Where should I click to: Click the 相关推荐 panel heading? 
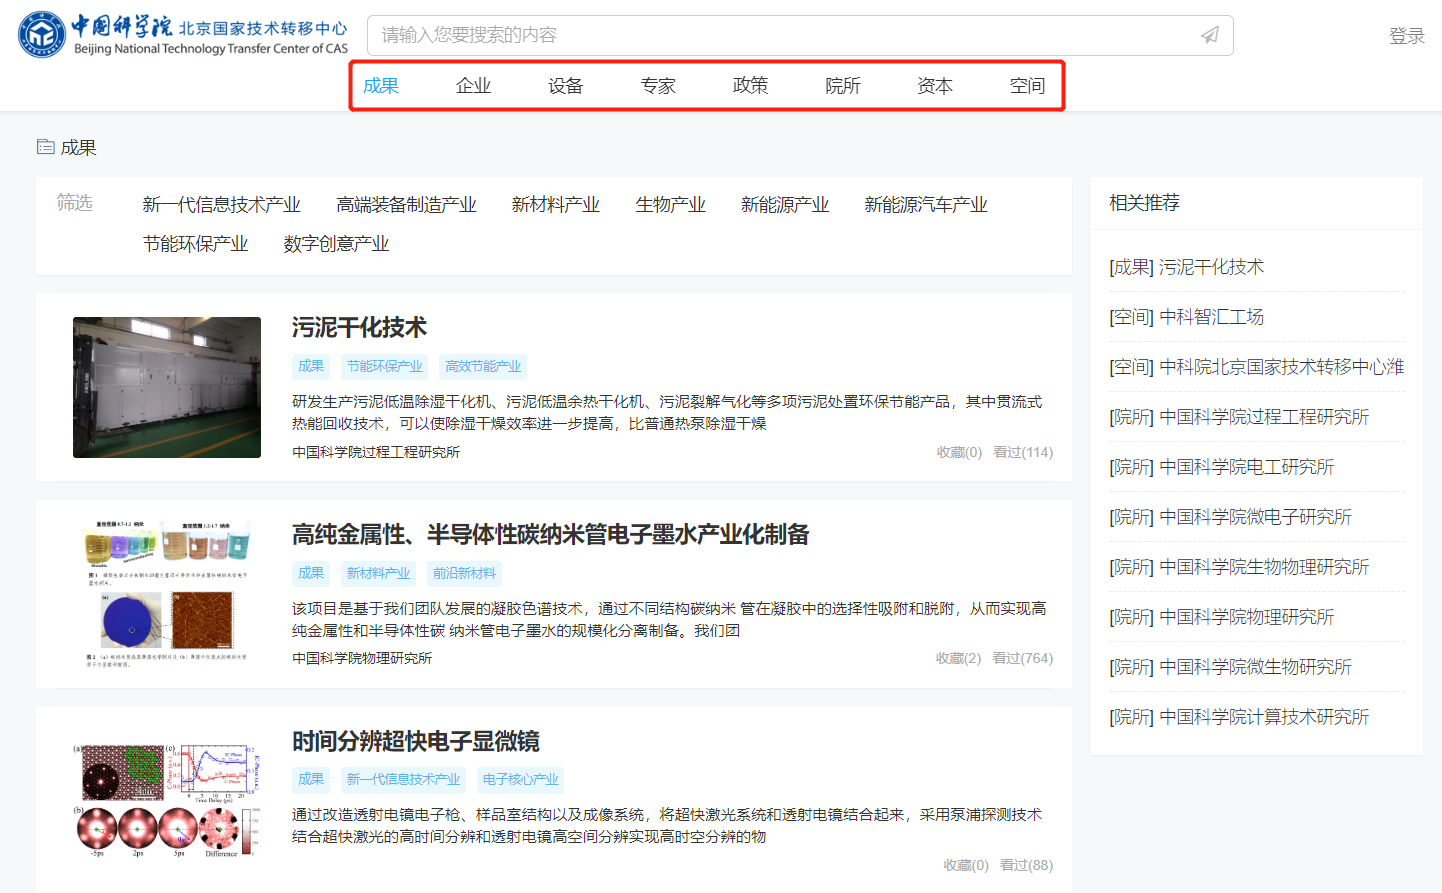[1144, 203]
